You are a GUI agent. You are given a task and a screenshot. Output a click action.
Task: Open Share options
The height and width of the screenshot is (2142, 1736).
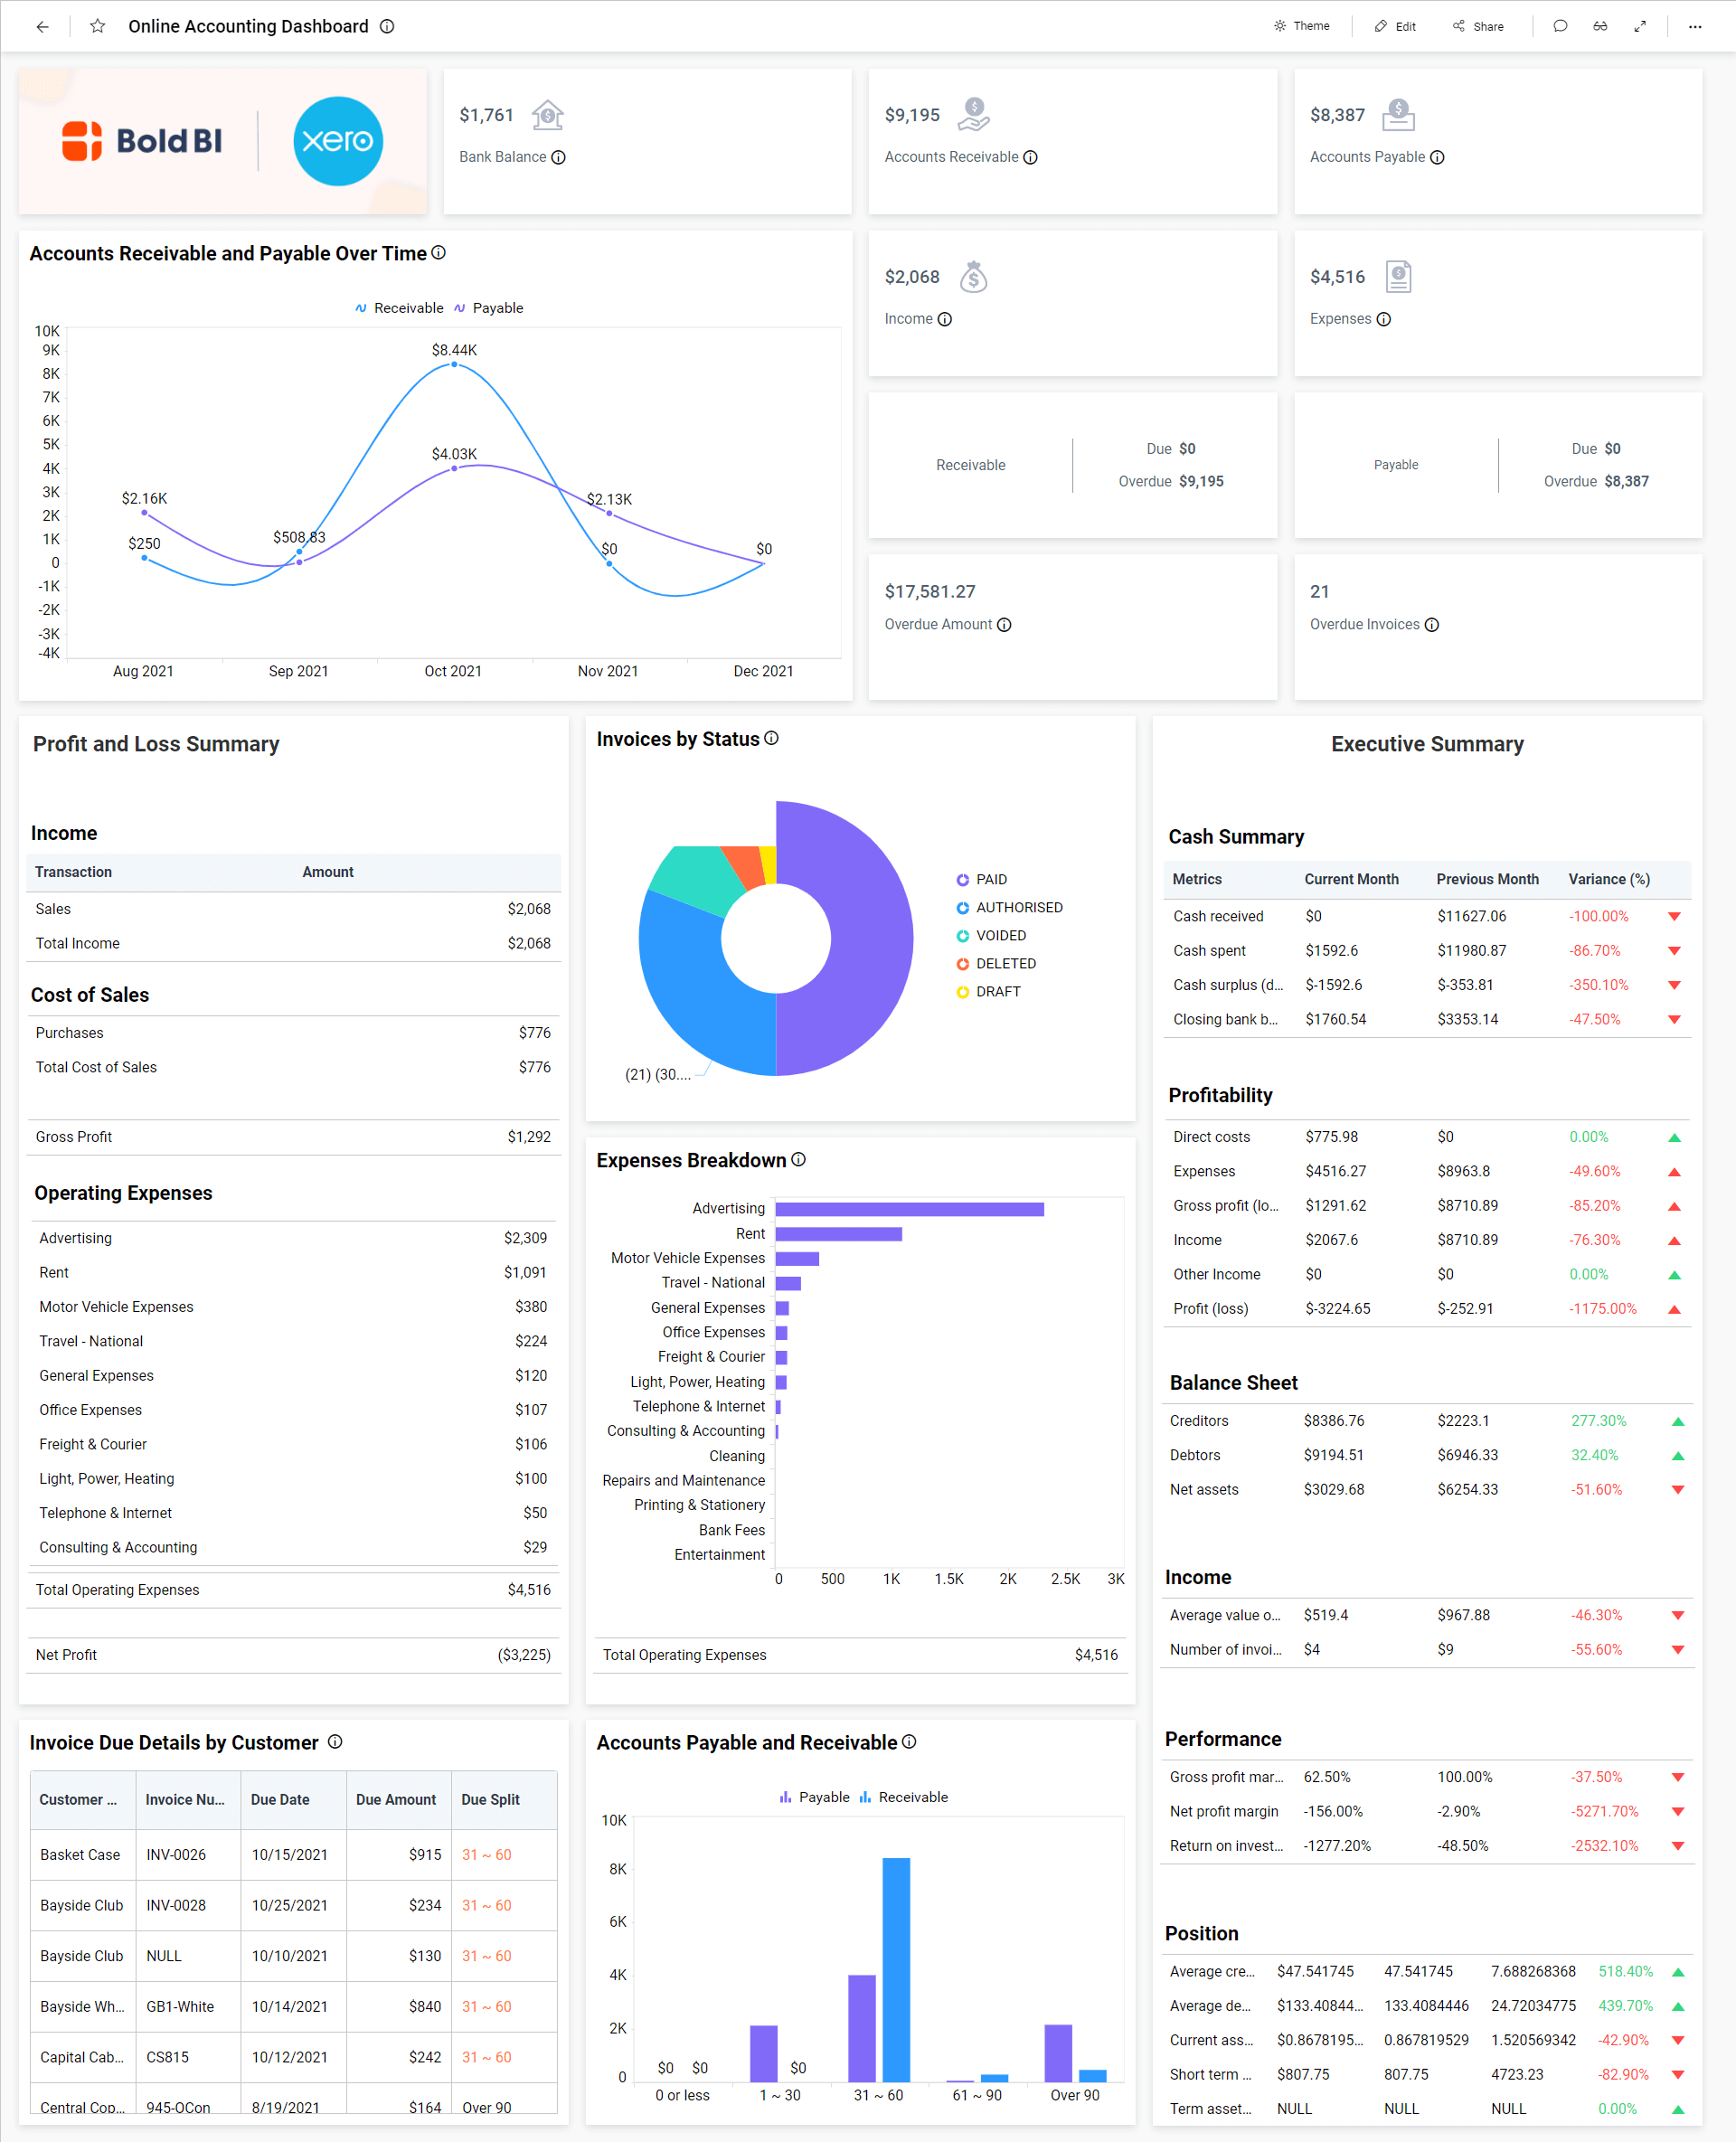coord(1478,26)
